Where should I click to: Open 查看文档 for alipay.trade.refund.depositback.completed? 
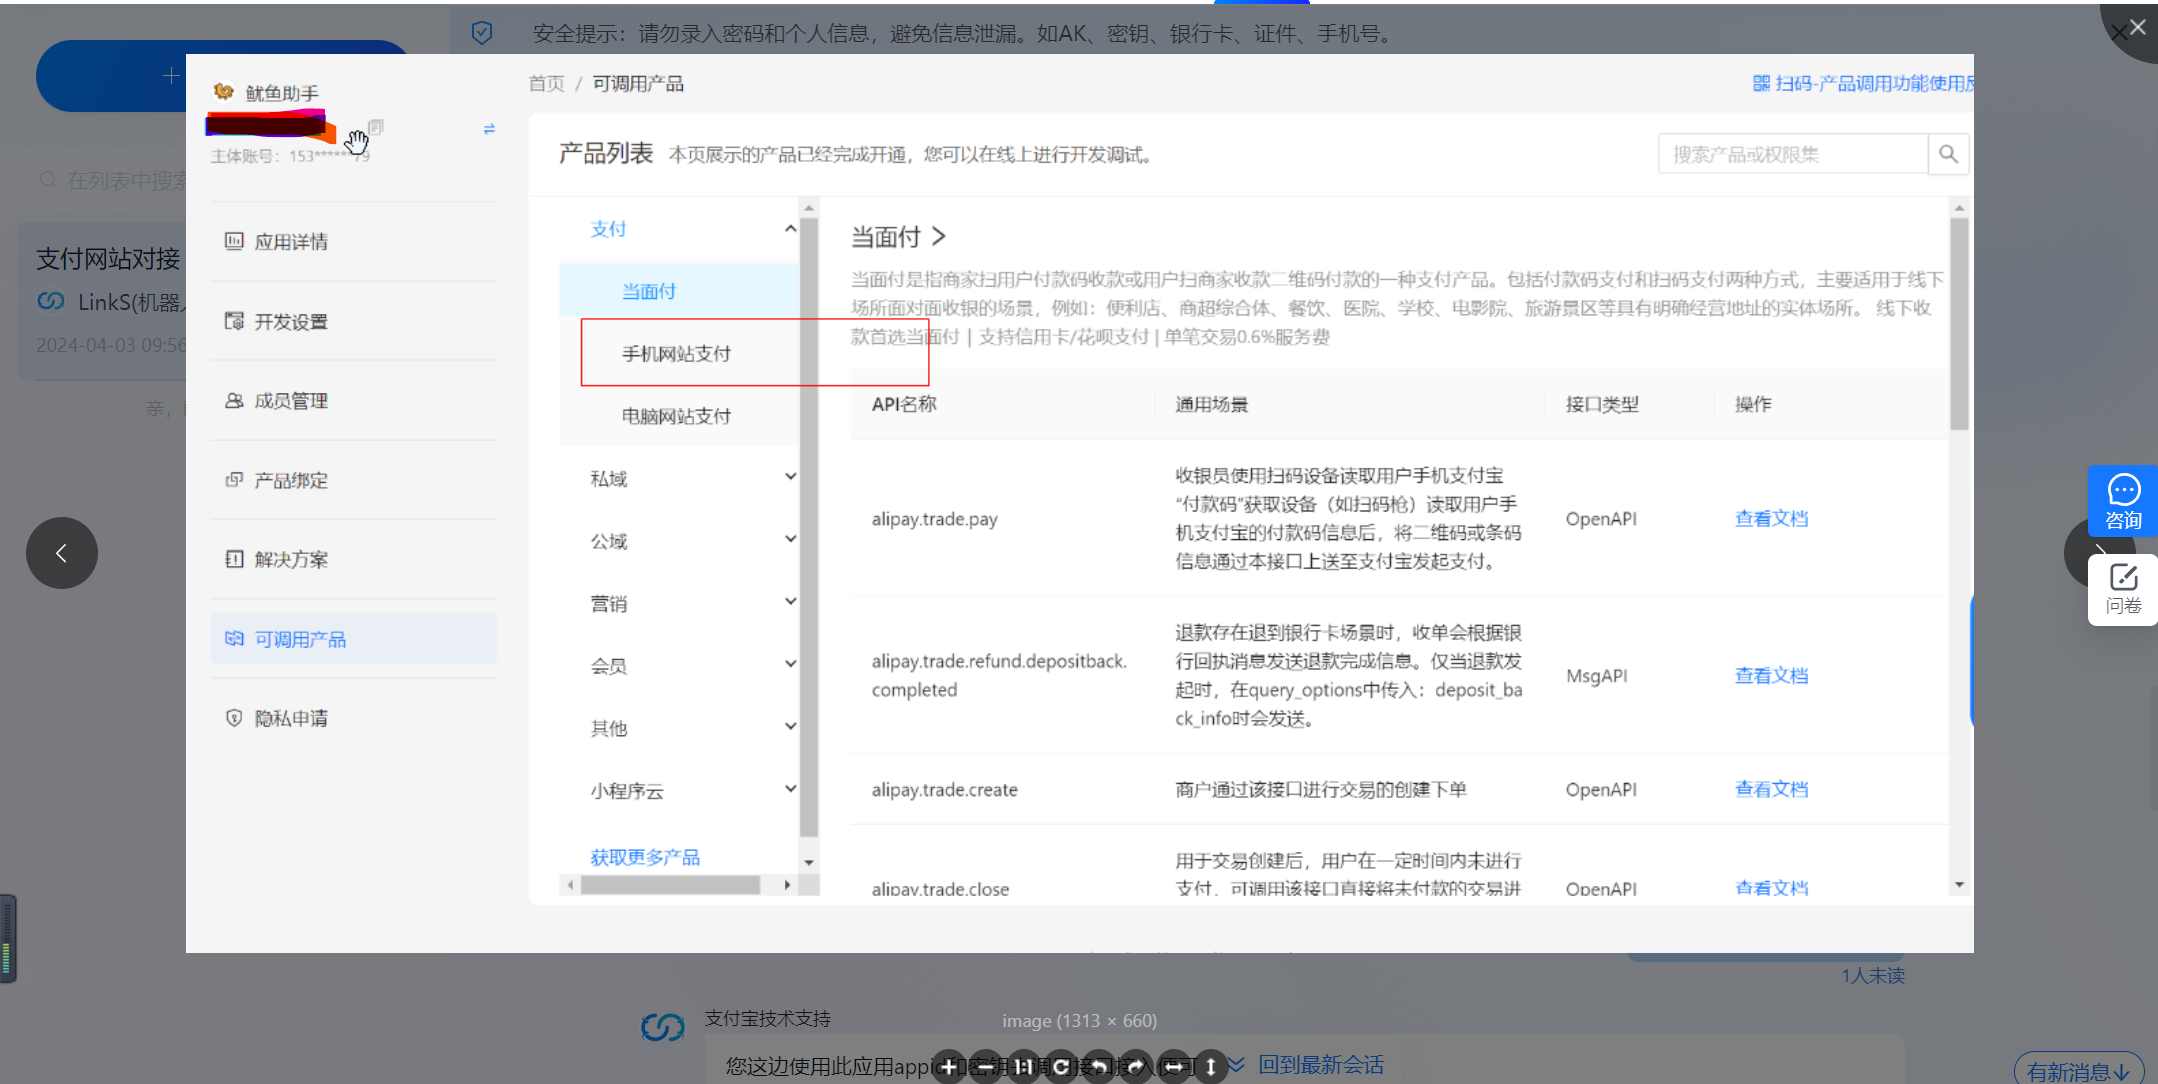pos(1771,675)
